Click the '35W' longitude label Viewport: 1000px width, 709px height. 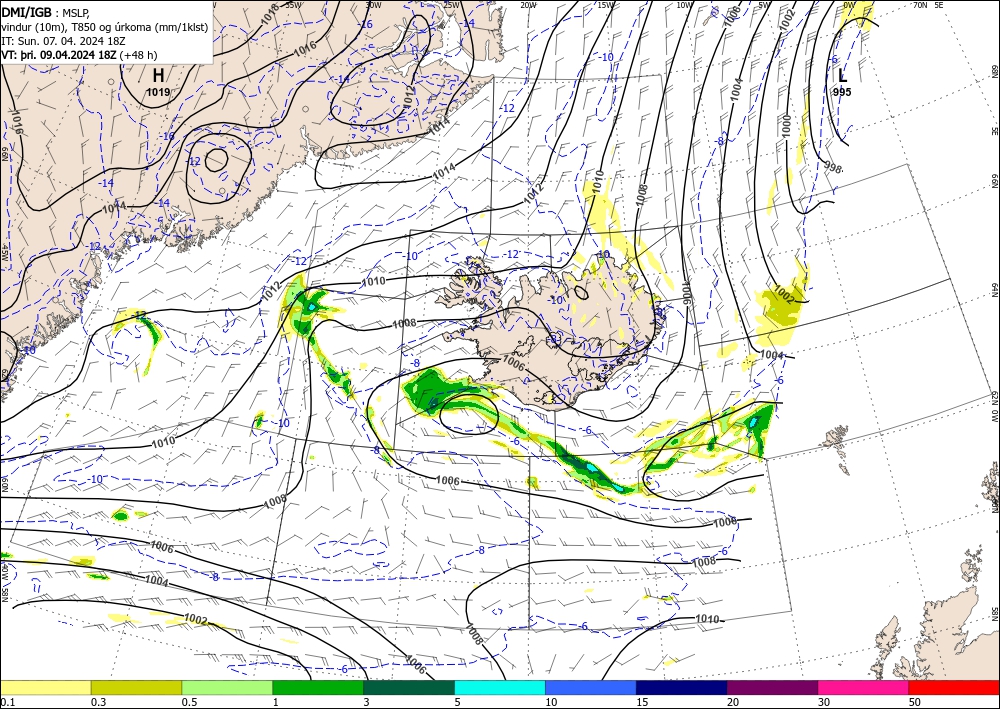(x=293, y=4)
